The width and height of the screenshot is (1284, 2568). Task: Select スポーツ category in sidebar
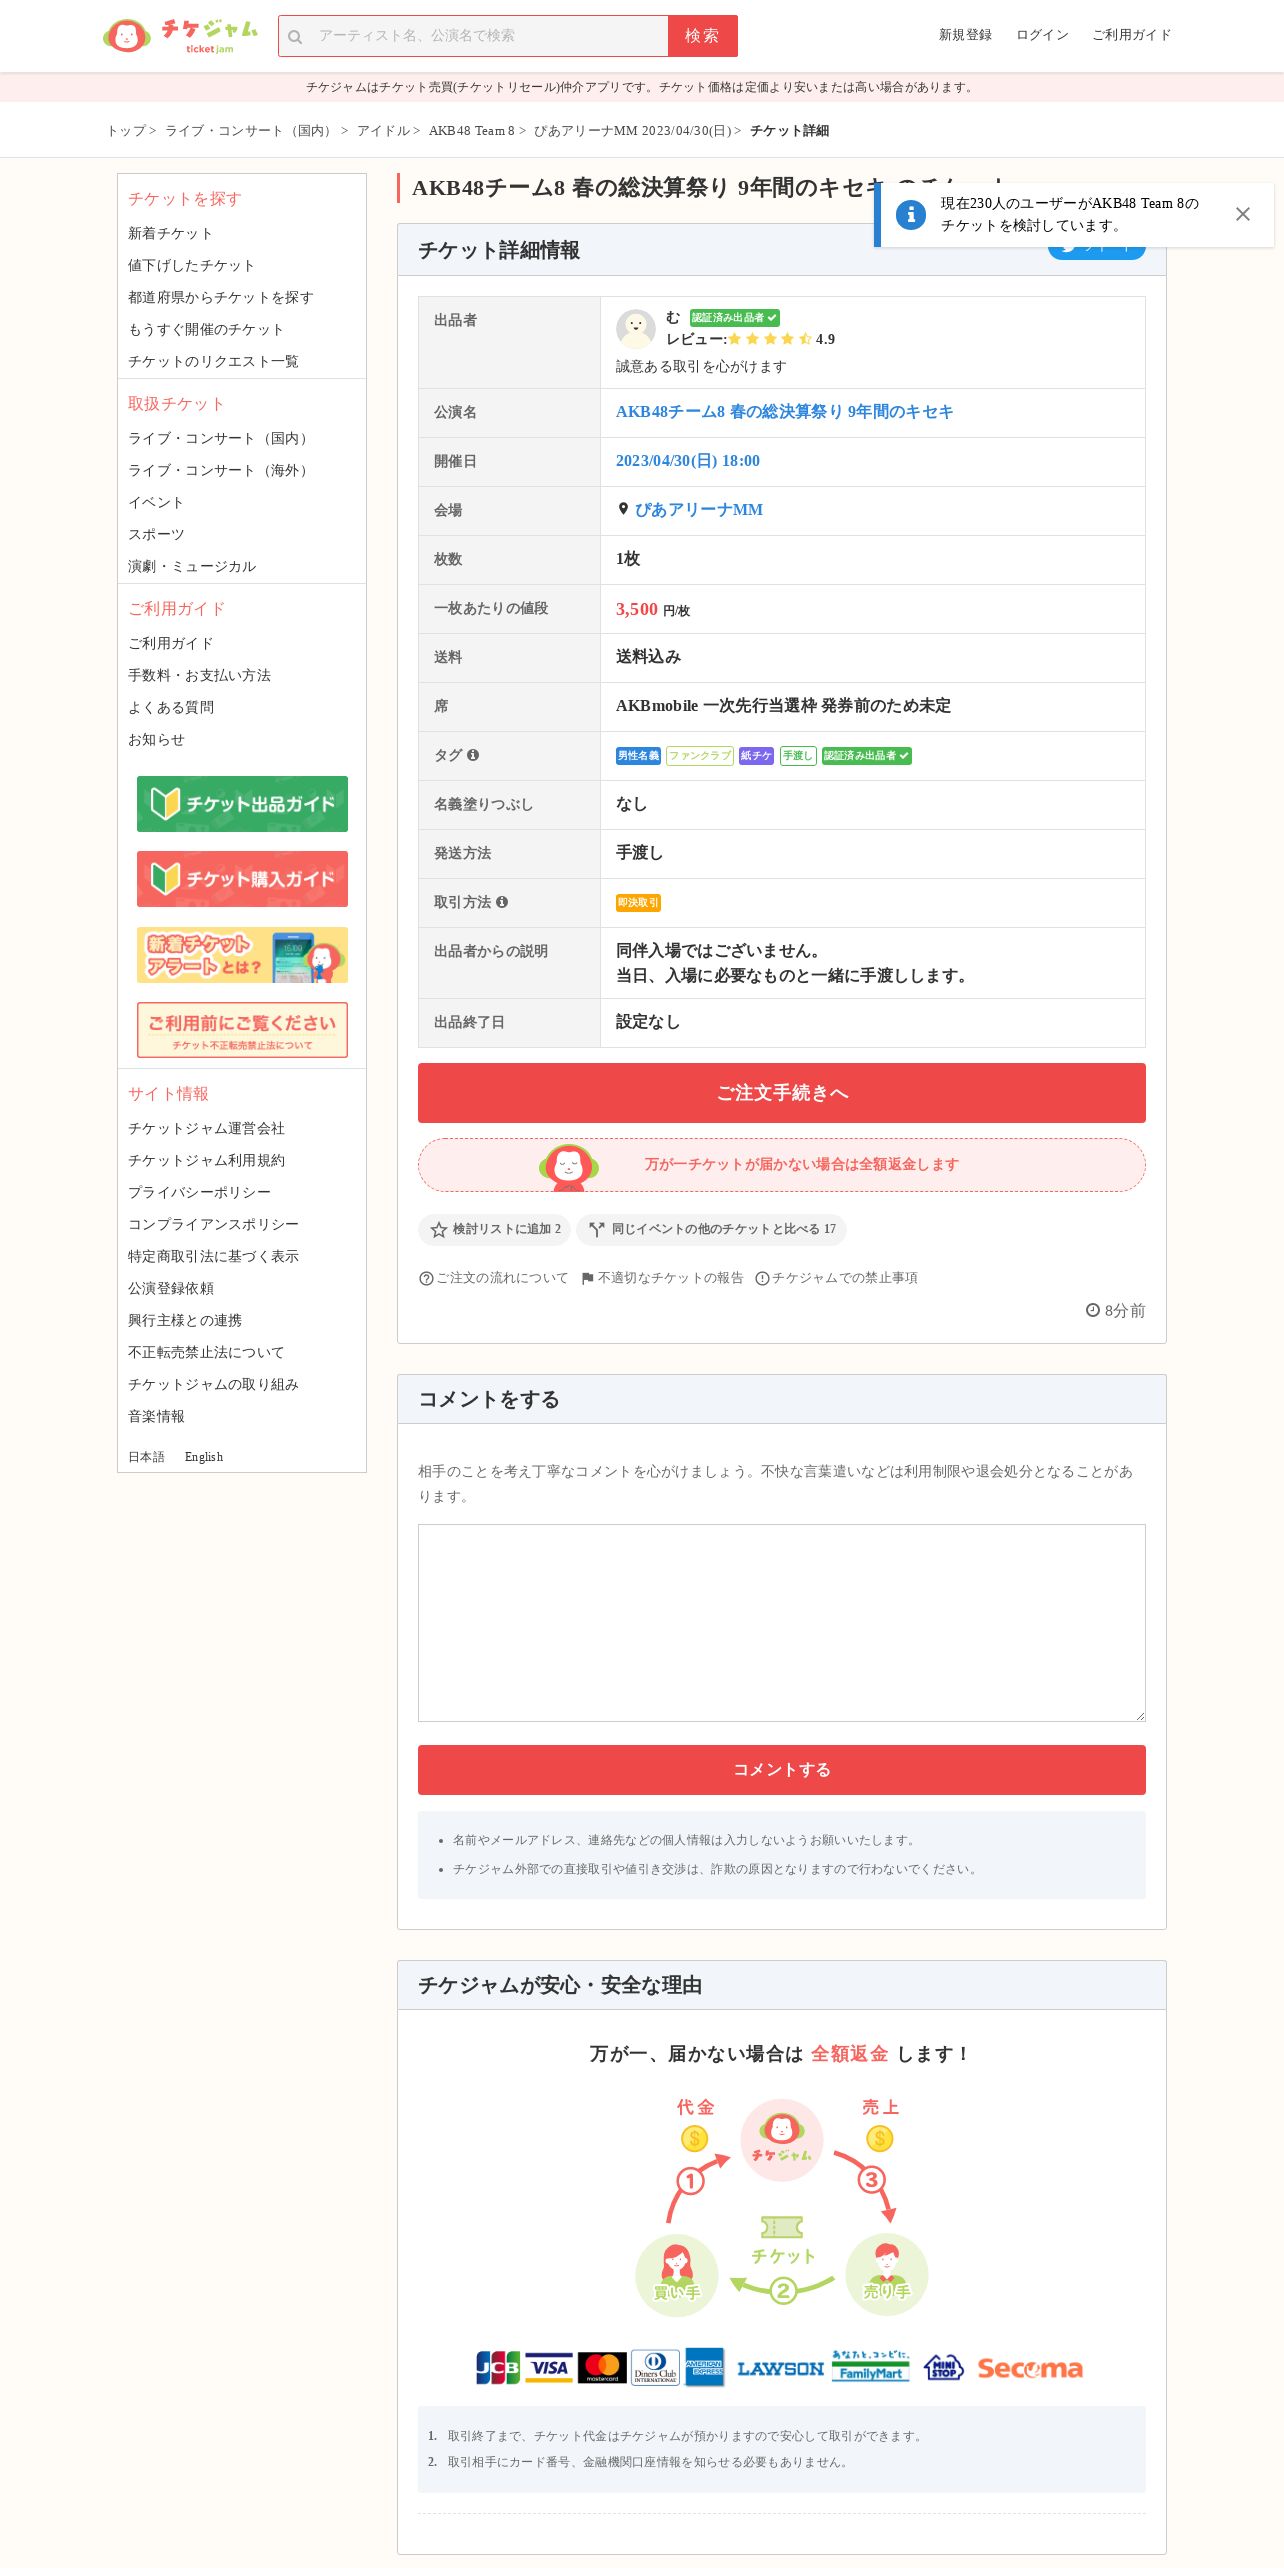(x=156, y=535)
